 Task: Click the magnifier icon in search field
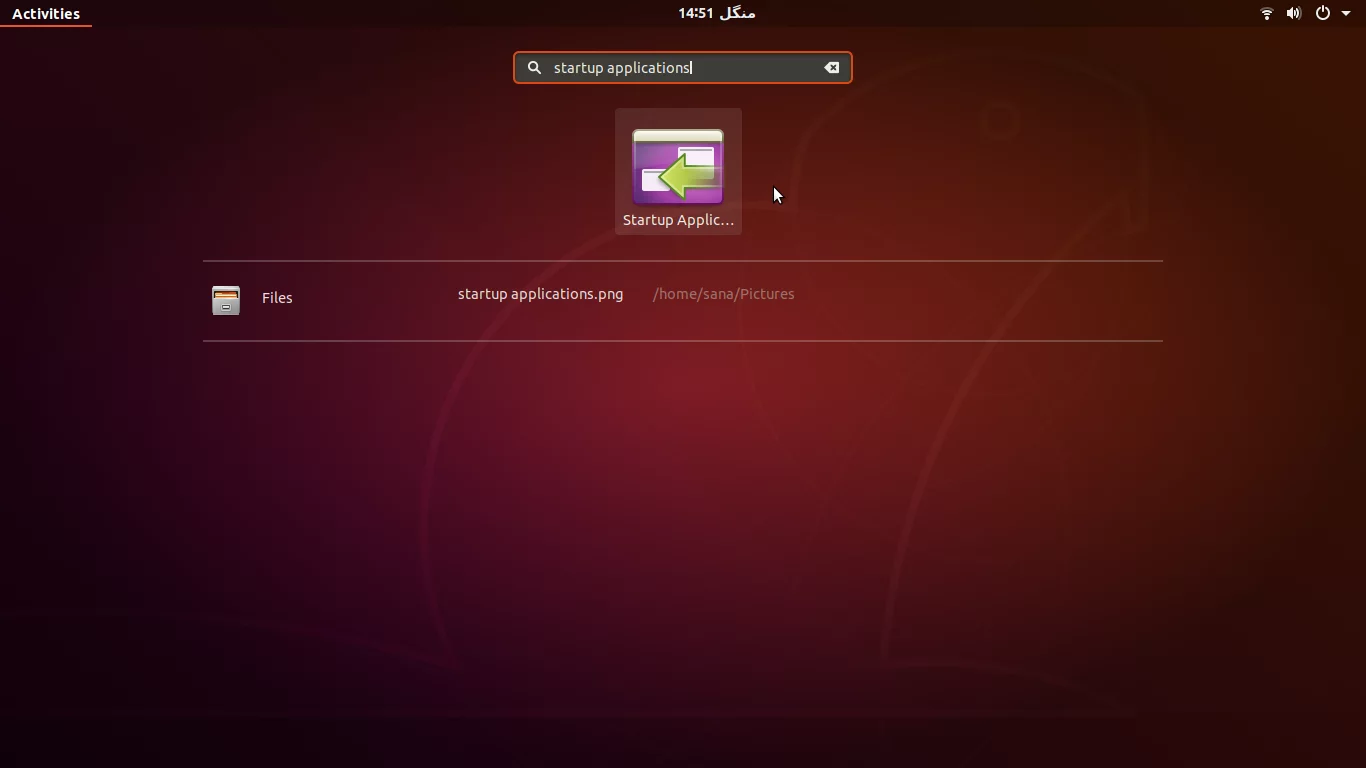534,68
